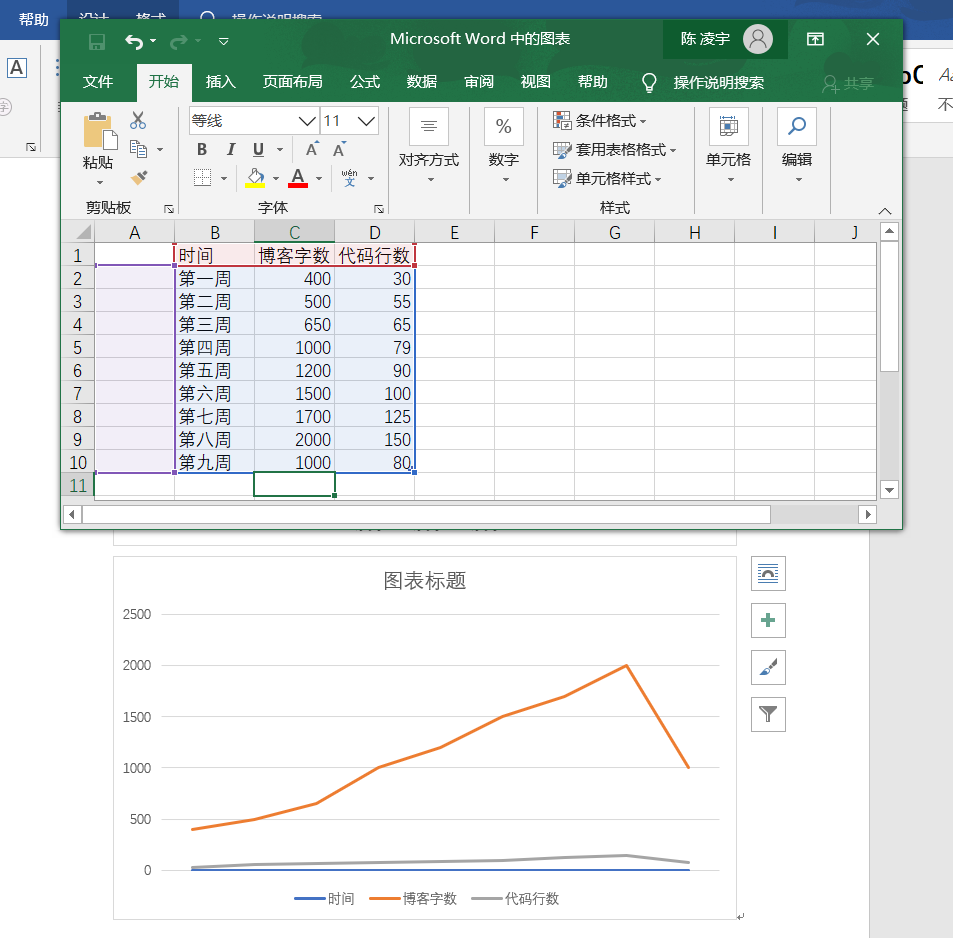Click the Format Painter brush icon
Image resolution: width=953 pixels, height=938 pixels.
click(139, 178)
